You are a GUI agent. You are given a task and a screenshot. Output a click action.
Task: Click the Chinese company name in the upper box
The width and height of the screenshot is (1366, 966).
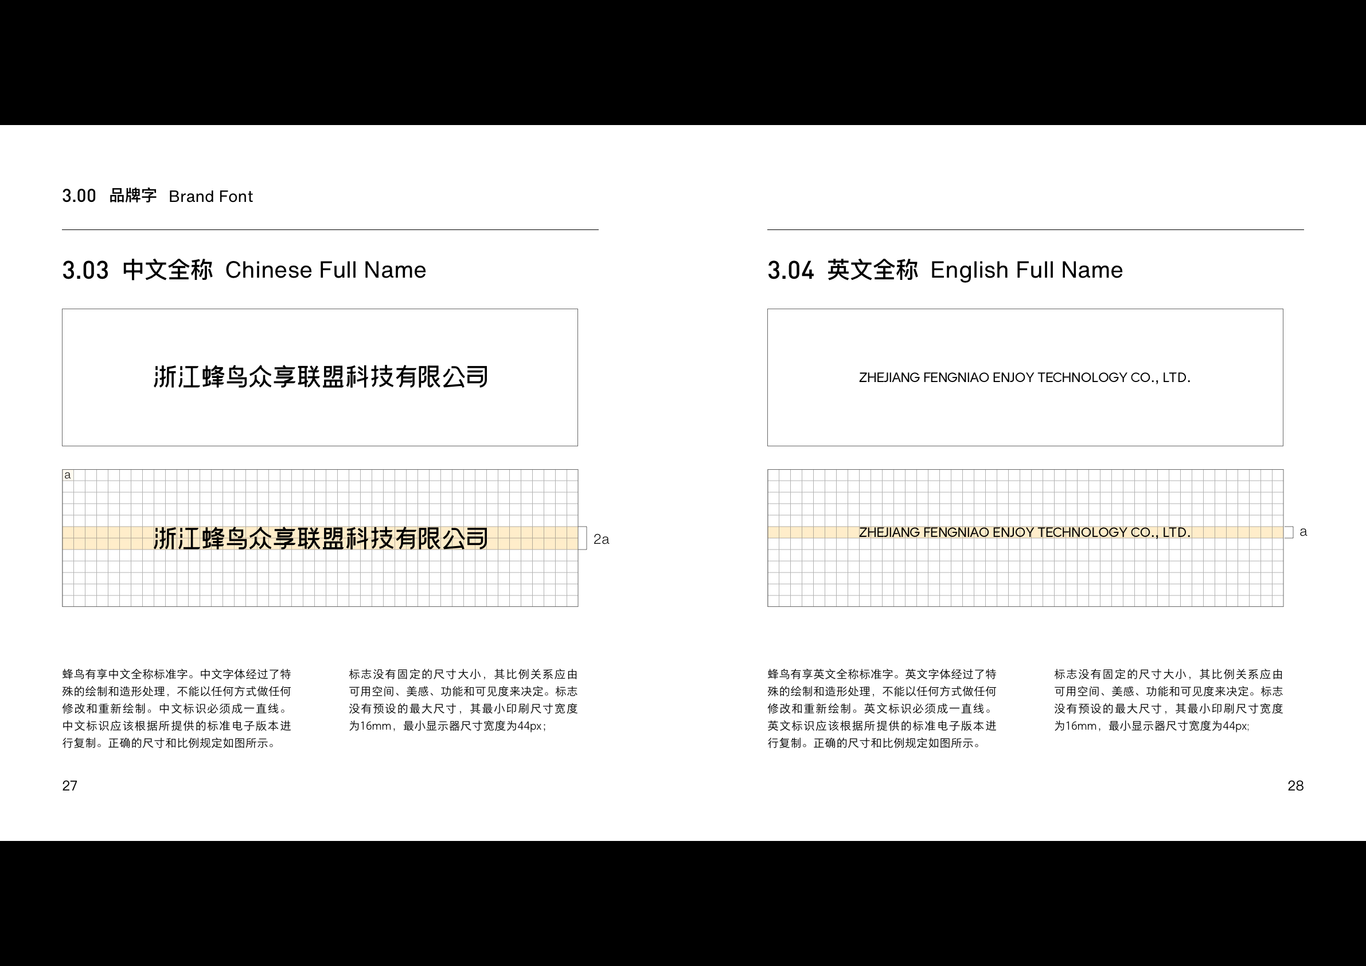pyautogui.click(x=320, y=377)
